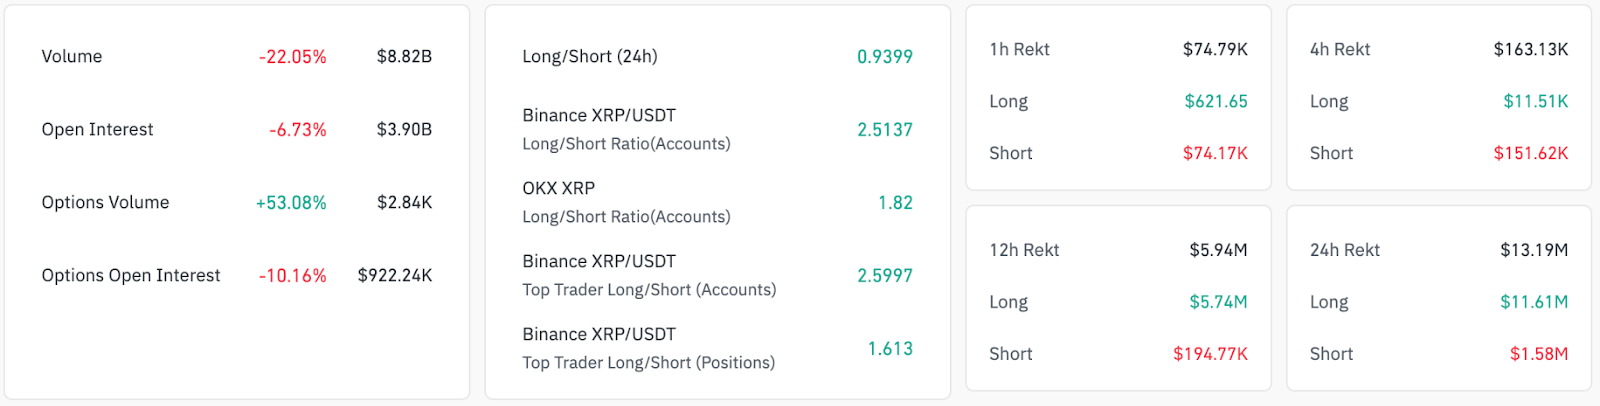Click the Volume label
The image size is (1600, 406).
pyautogui.click(x=72, y=57)
